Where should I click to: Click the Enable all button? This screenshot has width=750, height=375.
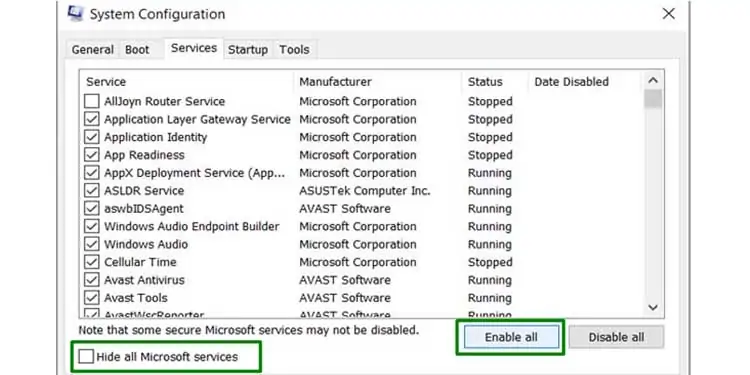tap(511, 337)
